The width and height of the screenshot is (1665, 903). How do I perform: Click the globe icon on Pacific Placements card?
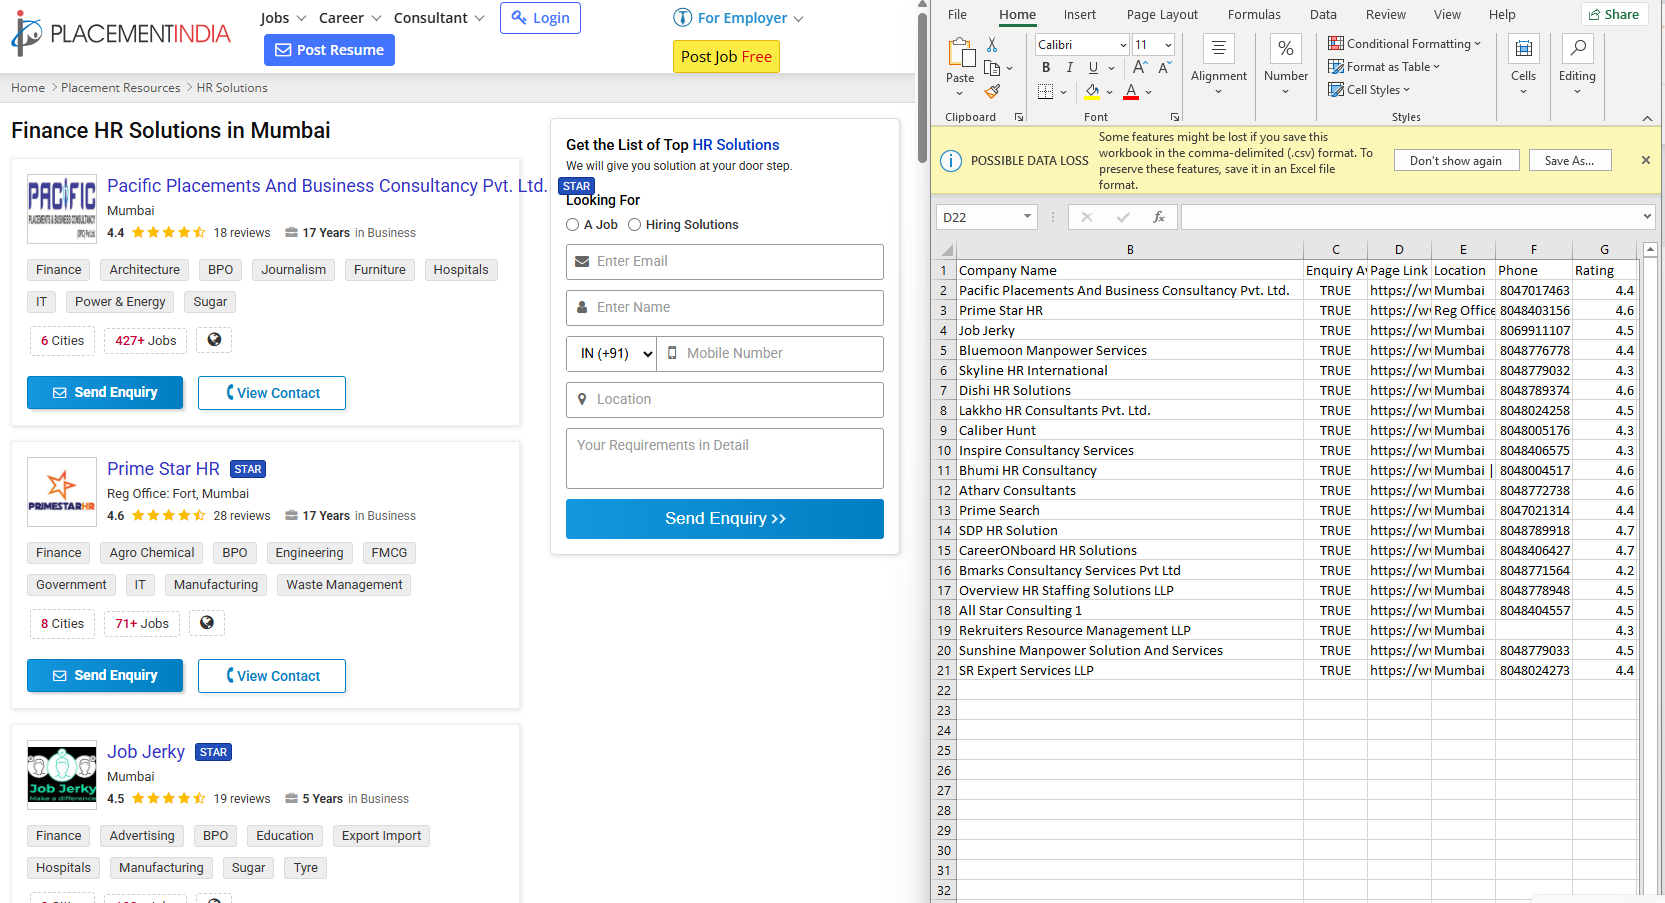click(213, 340)
